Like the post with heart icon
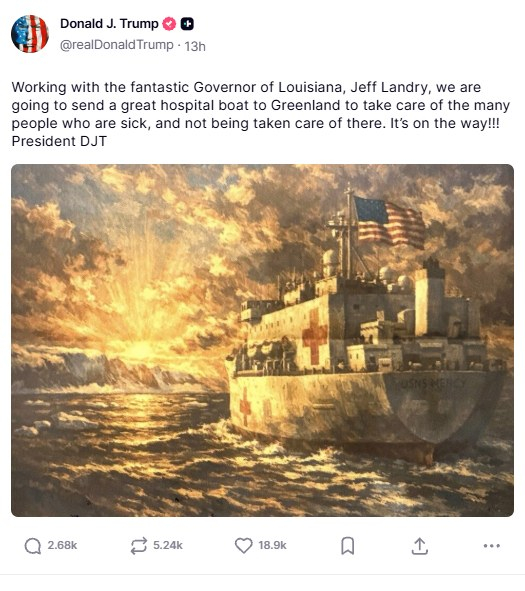This screenshot has height=591, width=525. [243, 545]
